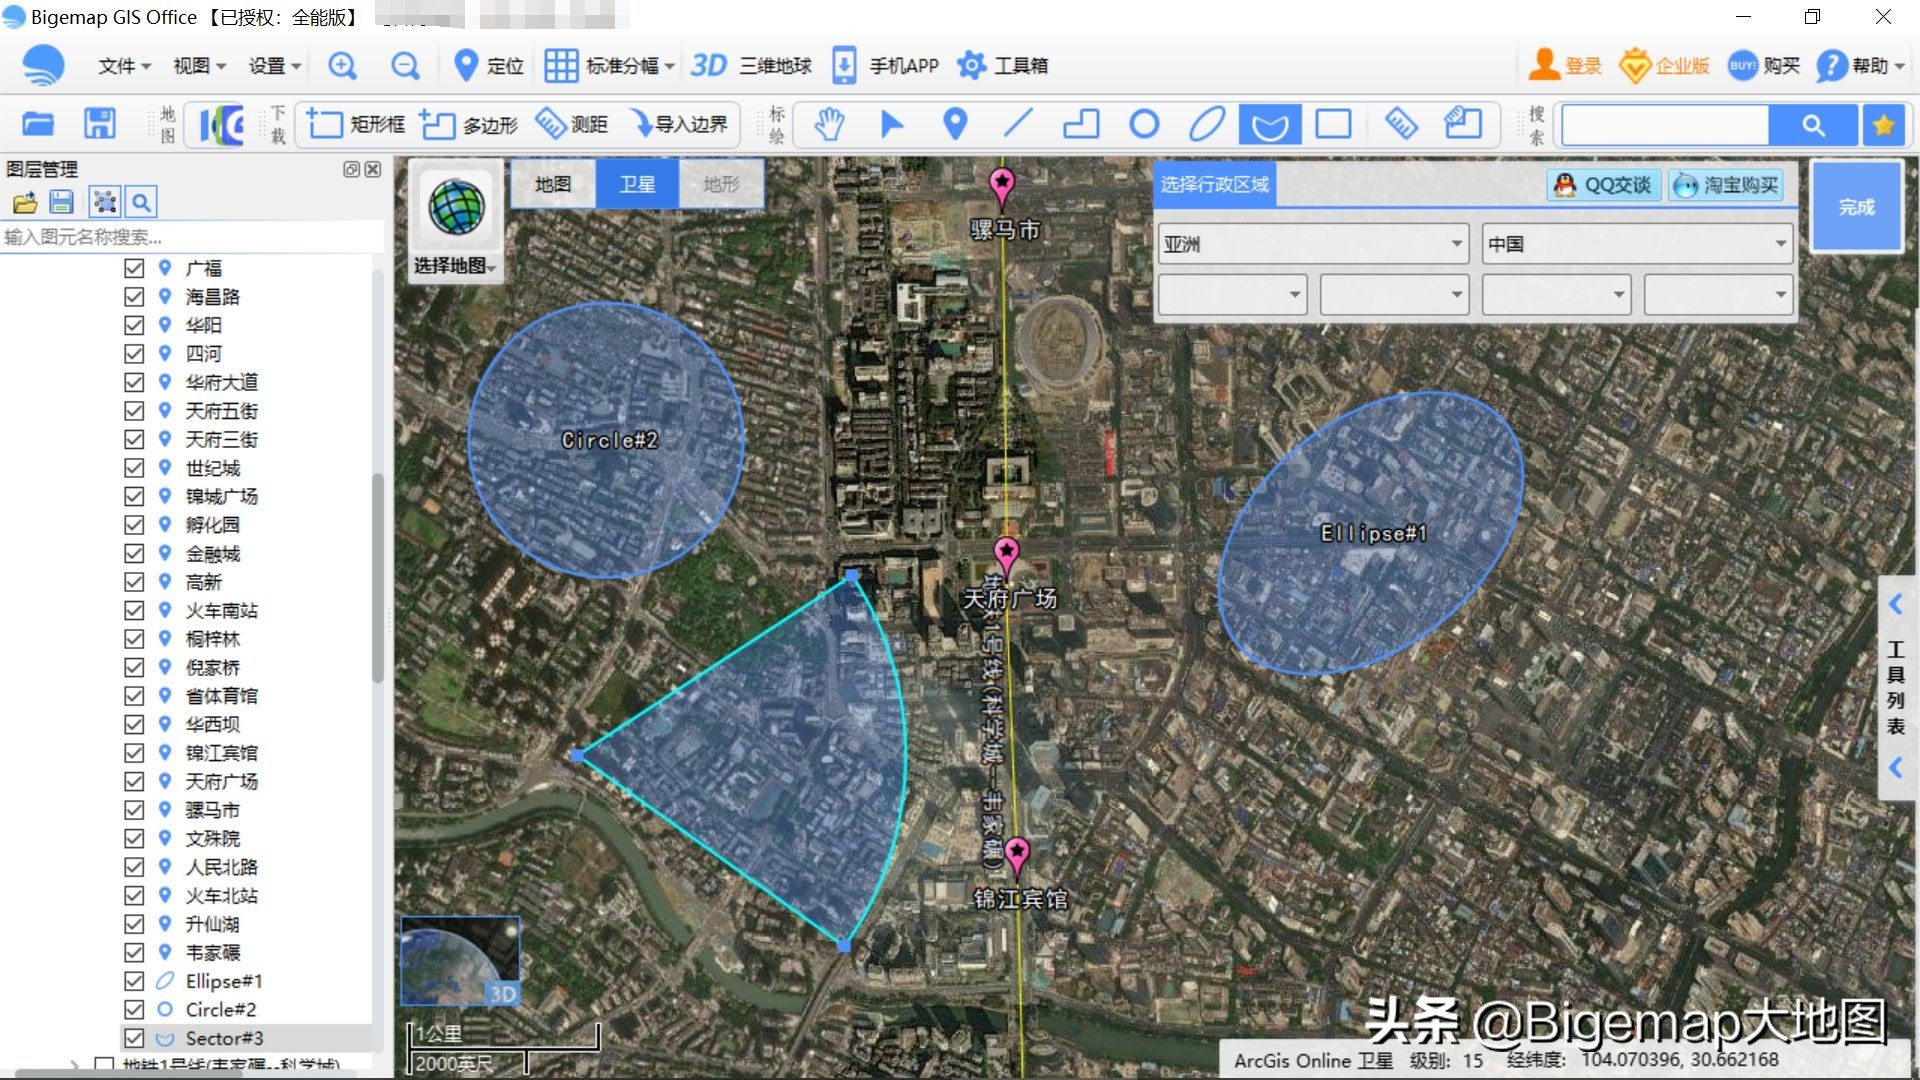Select the rectangle frame download tool
1920x1080 pixels.
[x=355, y=124]
